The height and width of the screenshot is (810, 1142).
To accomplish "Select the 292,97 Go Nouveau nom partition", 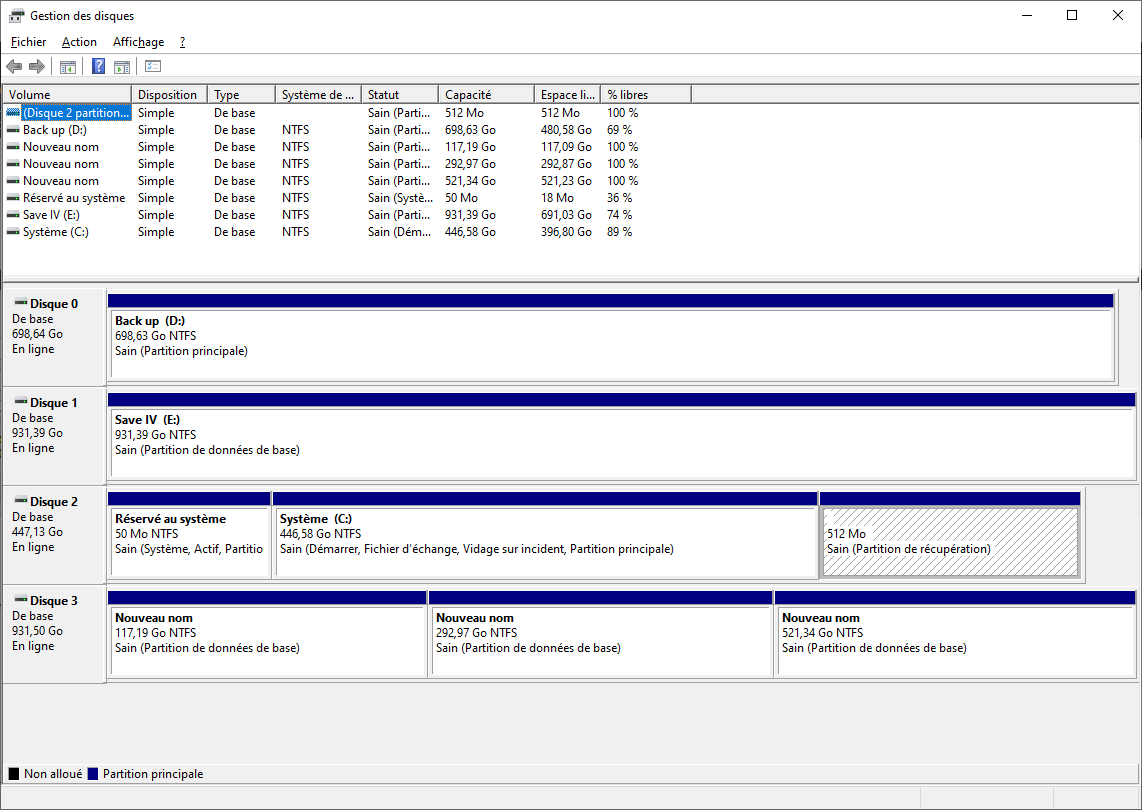I will click(x=600, y=640).
